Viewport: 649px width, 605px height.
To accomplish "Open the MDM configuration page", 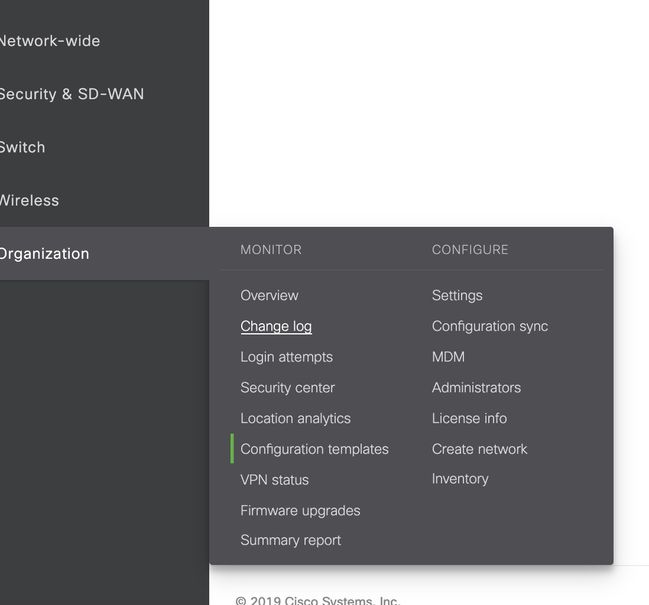I will (448, 357).
